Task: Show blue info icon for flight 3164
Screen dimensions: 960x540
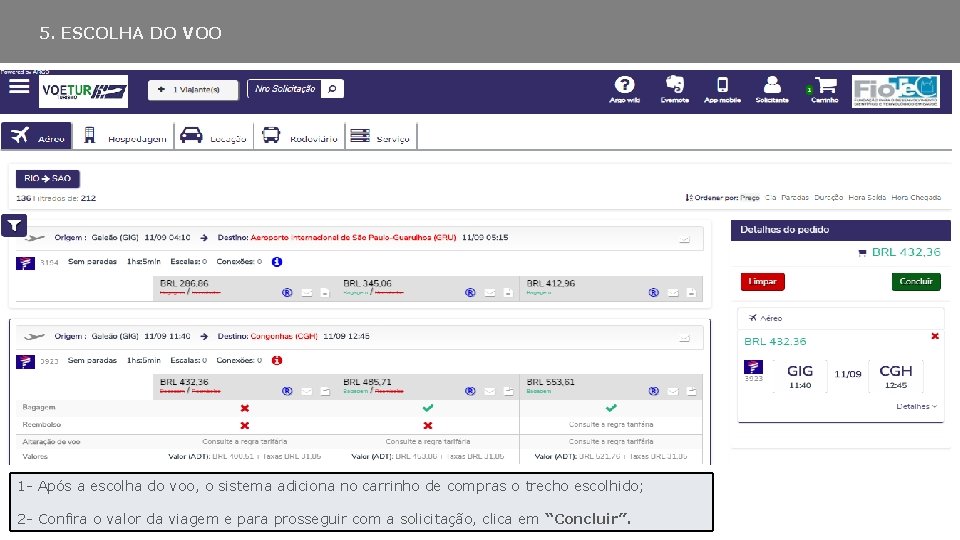Action: [277, 261]
